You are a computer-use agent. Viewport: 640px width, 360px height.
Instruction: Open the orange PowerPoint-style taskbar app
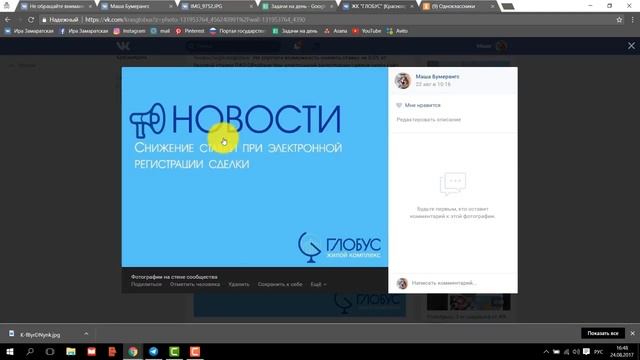112,351
